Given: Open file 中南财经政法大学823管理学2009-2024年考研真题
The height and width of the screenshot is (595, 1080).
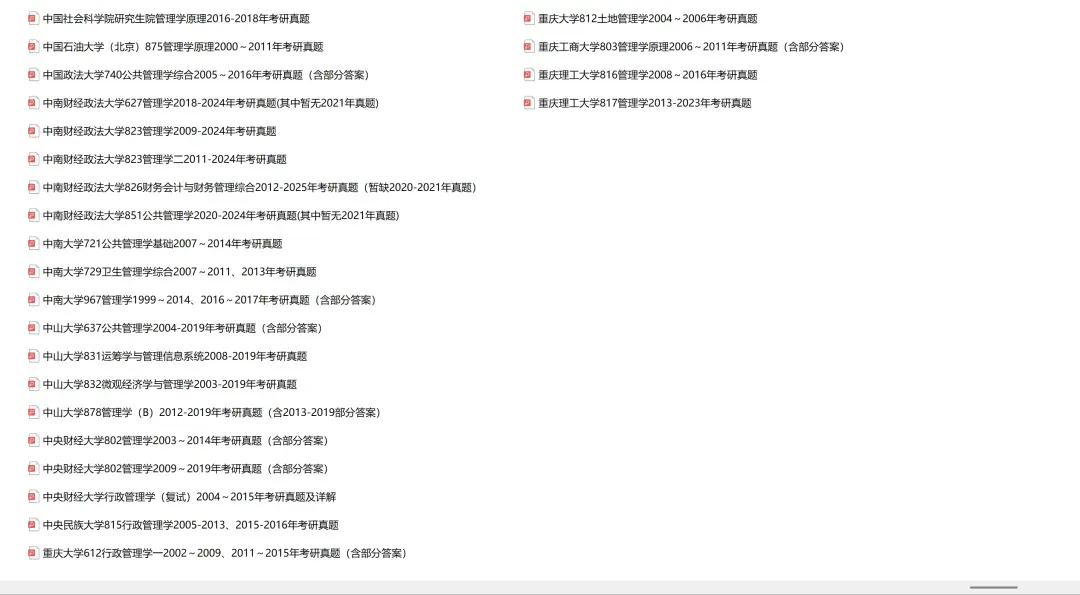Looking at the screenshot, I should (160, 131).
